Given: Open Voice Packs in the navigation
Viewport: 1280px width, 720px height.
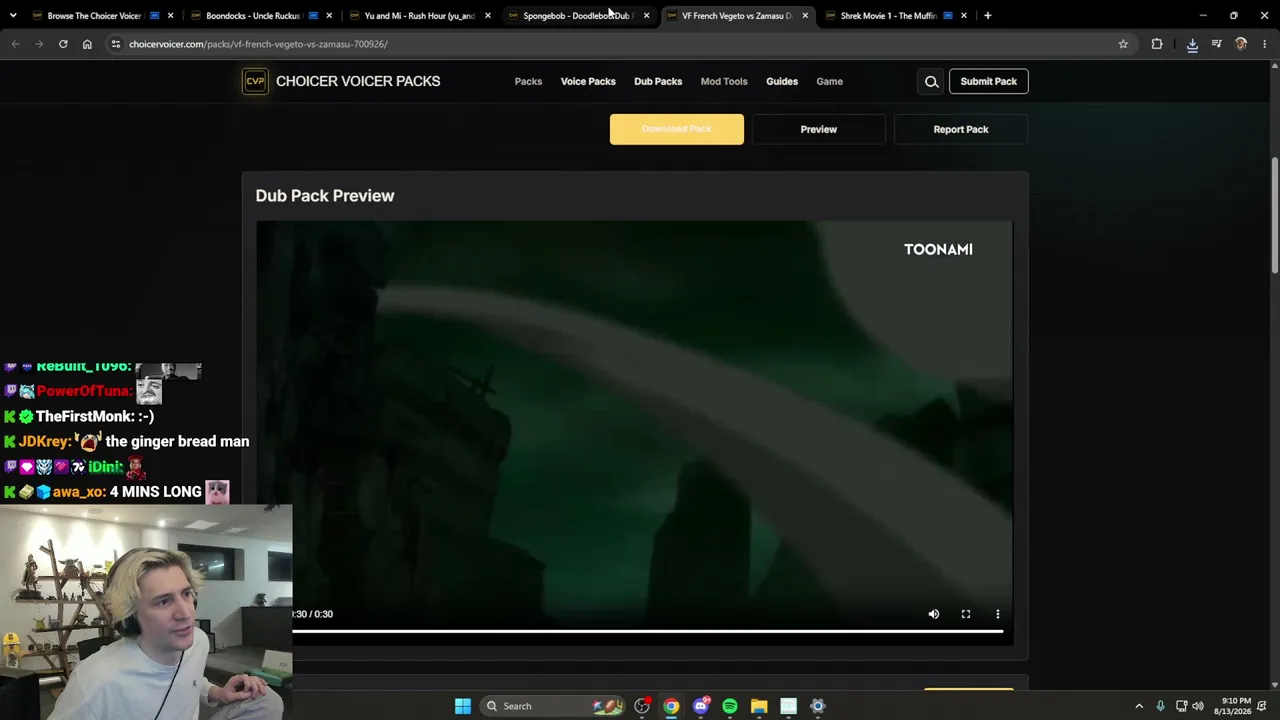Looking at the screenshot, I should 588,82.
